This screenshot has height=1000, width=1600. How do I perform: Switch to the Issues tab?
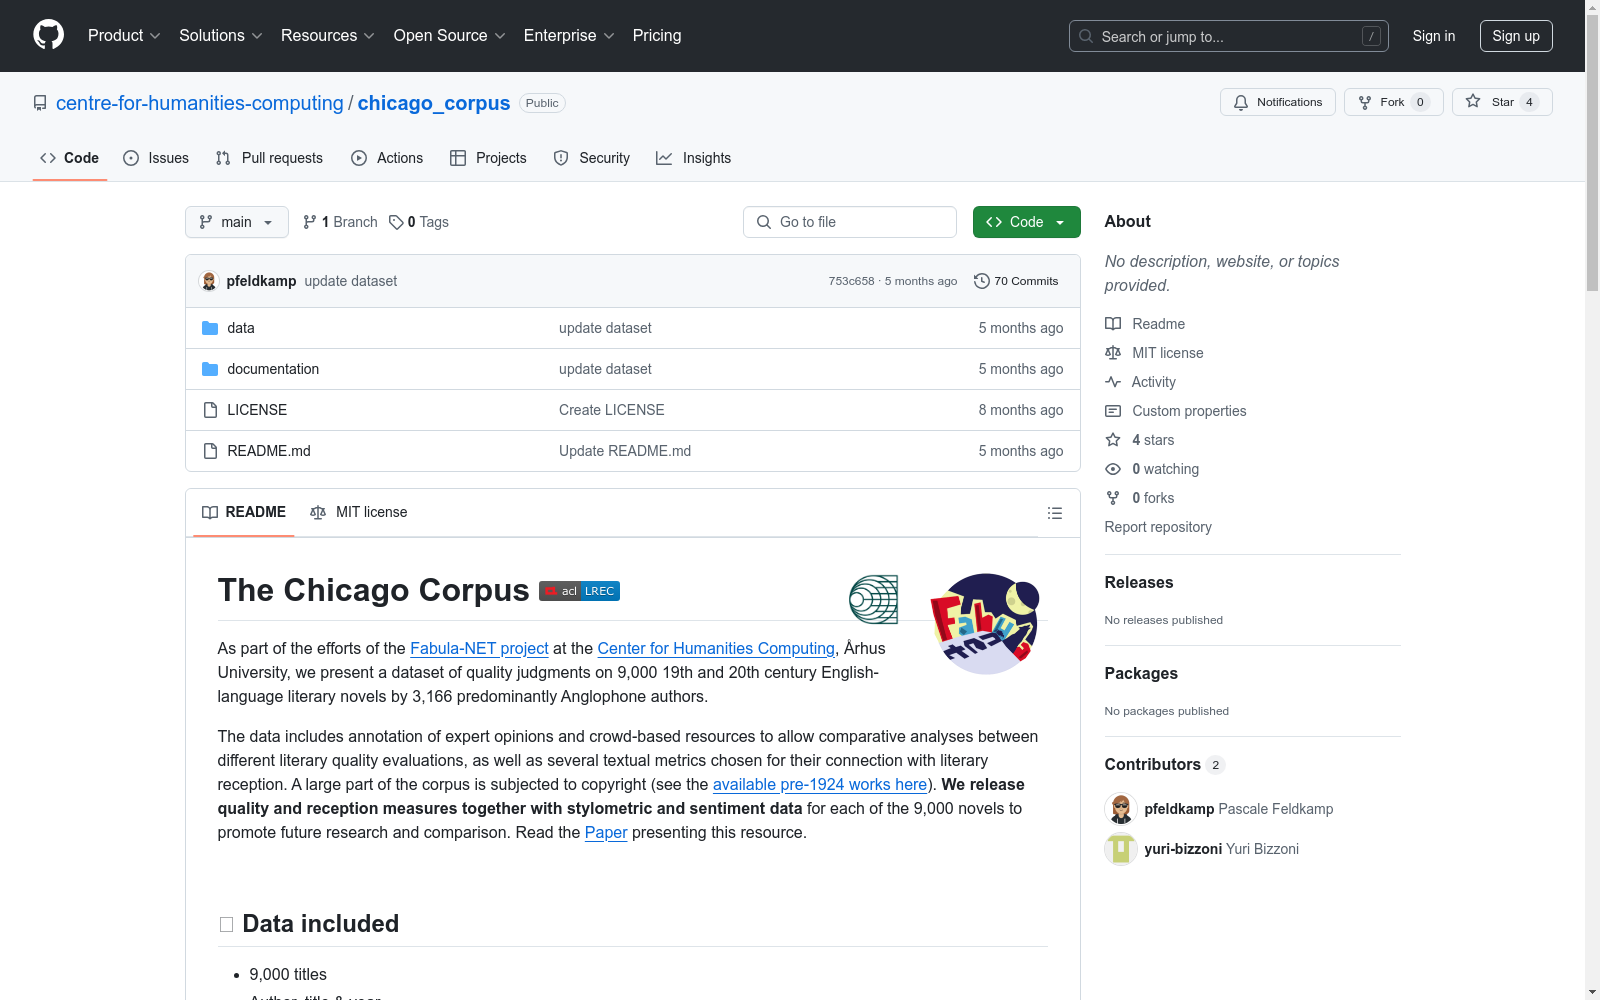[156, 158]
